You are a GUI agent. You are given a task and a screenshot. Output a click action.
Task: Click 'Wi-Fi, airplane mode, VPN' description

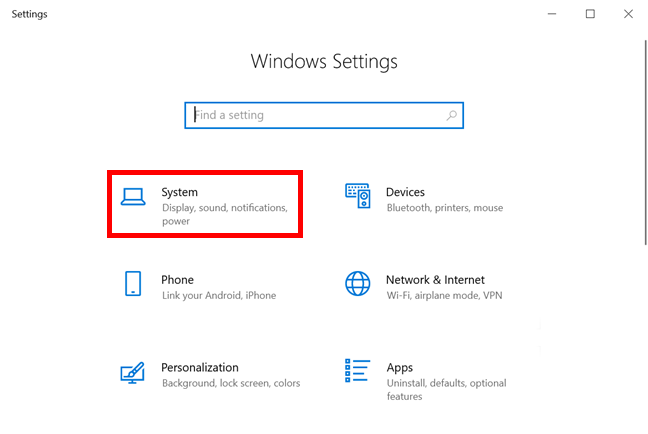click(444, 296)
